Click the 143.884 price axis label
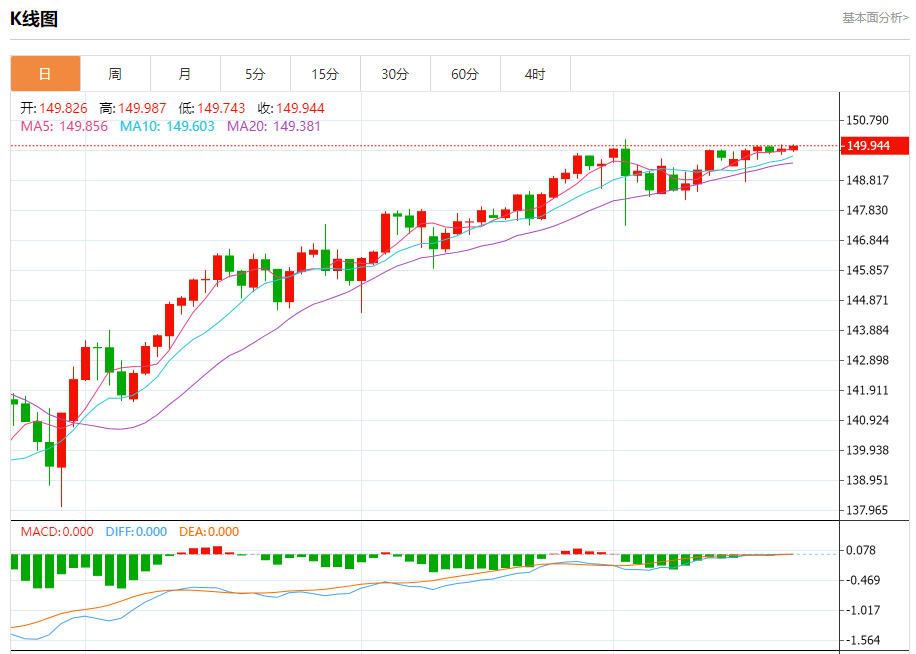916x654 pixels. [x=868, y=330]
